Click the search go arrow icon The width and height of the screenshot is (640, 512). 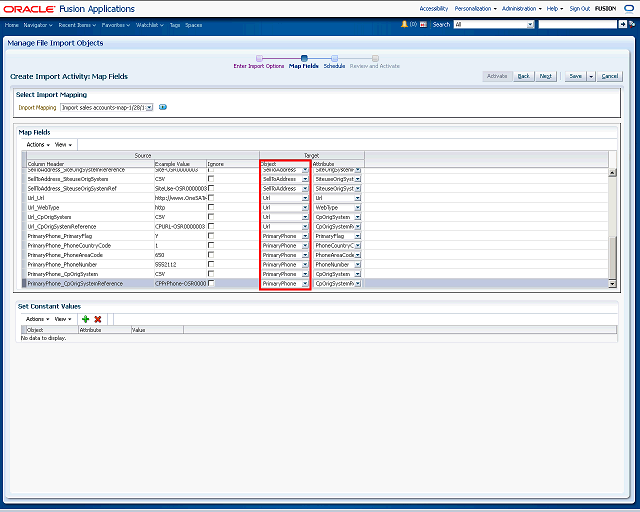[623, 23]
